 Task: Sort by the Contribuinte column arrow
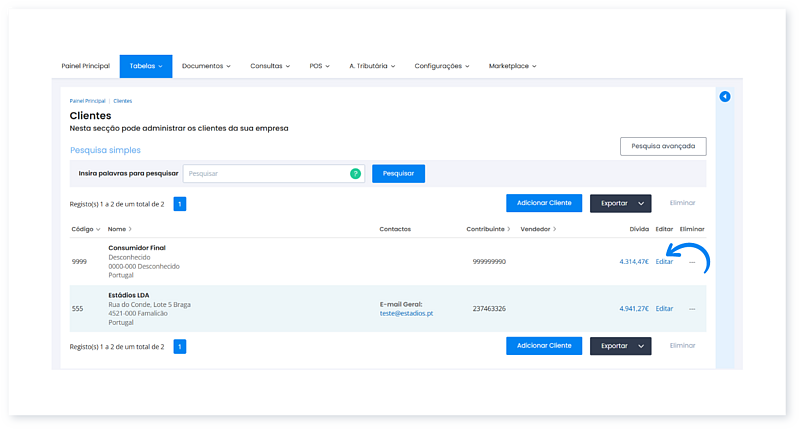509,229
